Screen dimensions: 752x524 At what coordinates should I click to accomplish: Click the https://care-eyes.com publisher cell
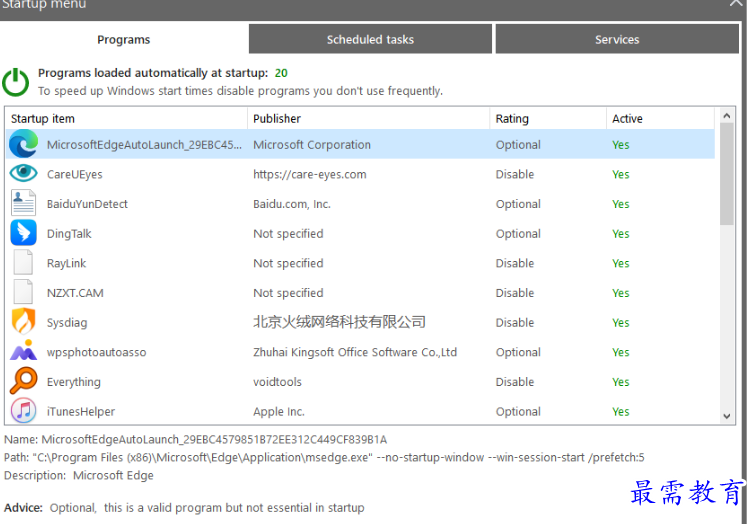point(309,175)
